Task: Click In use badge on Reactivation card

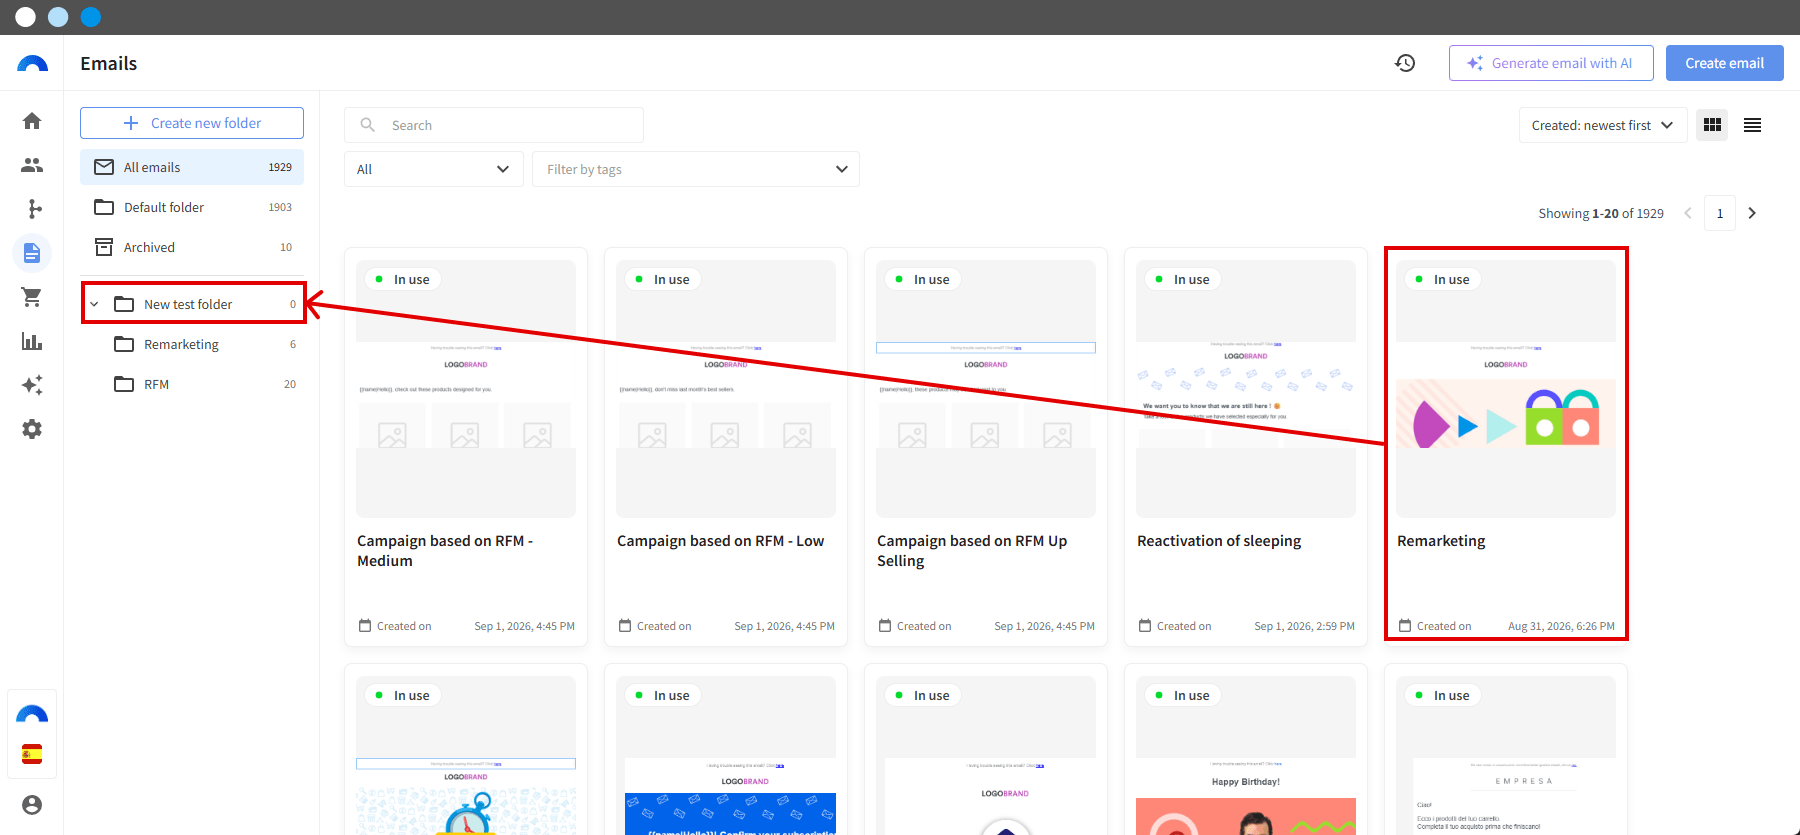Action: (x=1182, y=279)
